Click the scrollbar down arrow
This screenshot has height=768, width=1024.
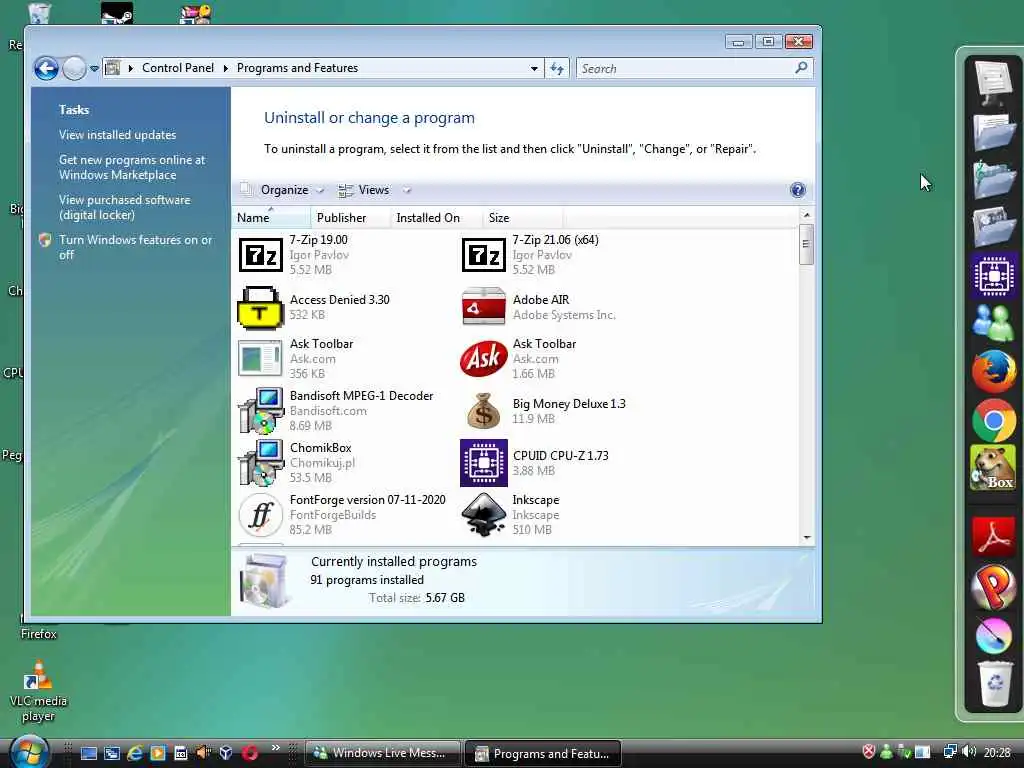807,537
